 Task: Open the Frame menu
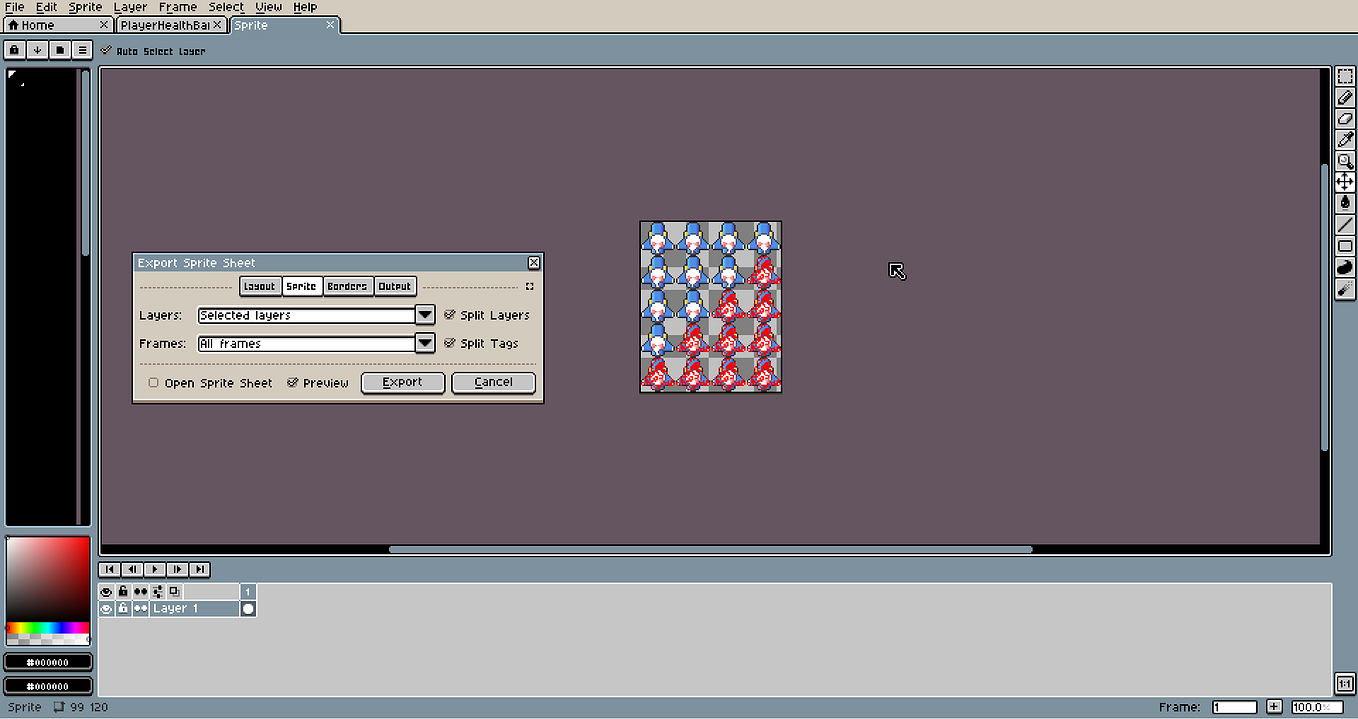point(177,7)
